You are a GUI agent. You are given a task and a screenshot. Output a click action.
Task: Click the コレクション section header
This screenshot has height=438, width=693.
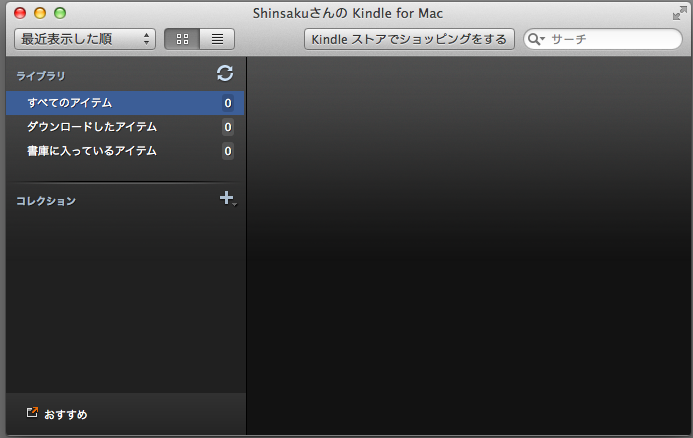point(46,201)
